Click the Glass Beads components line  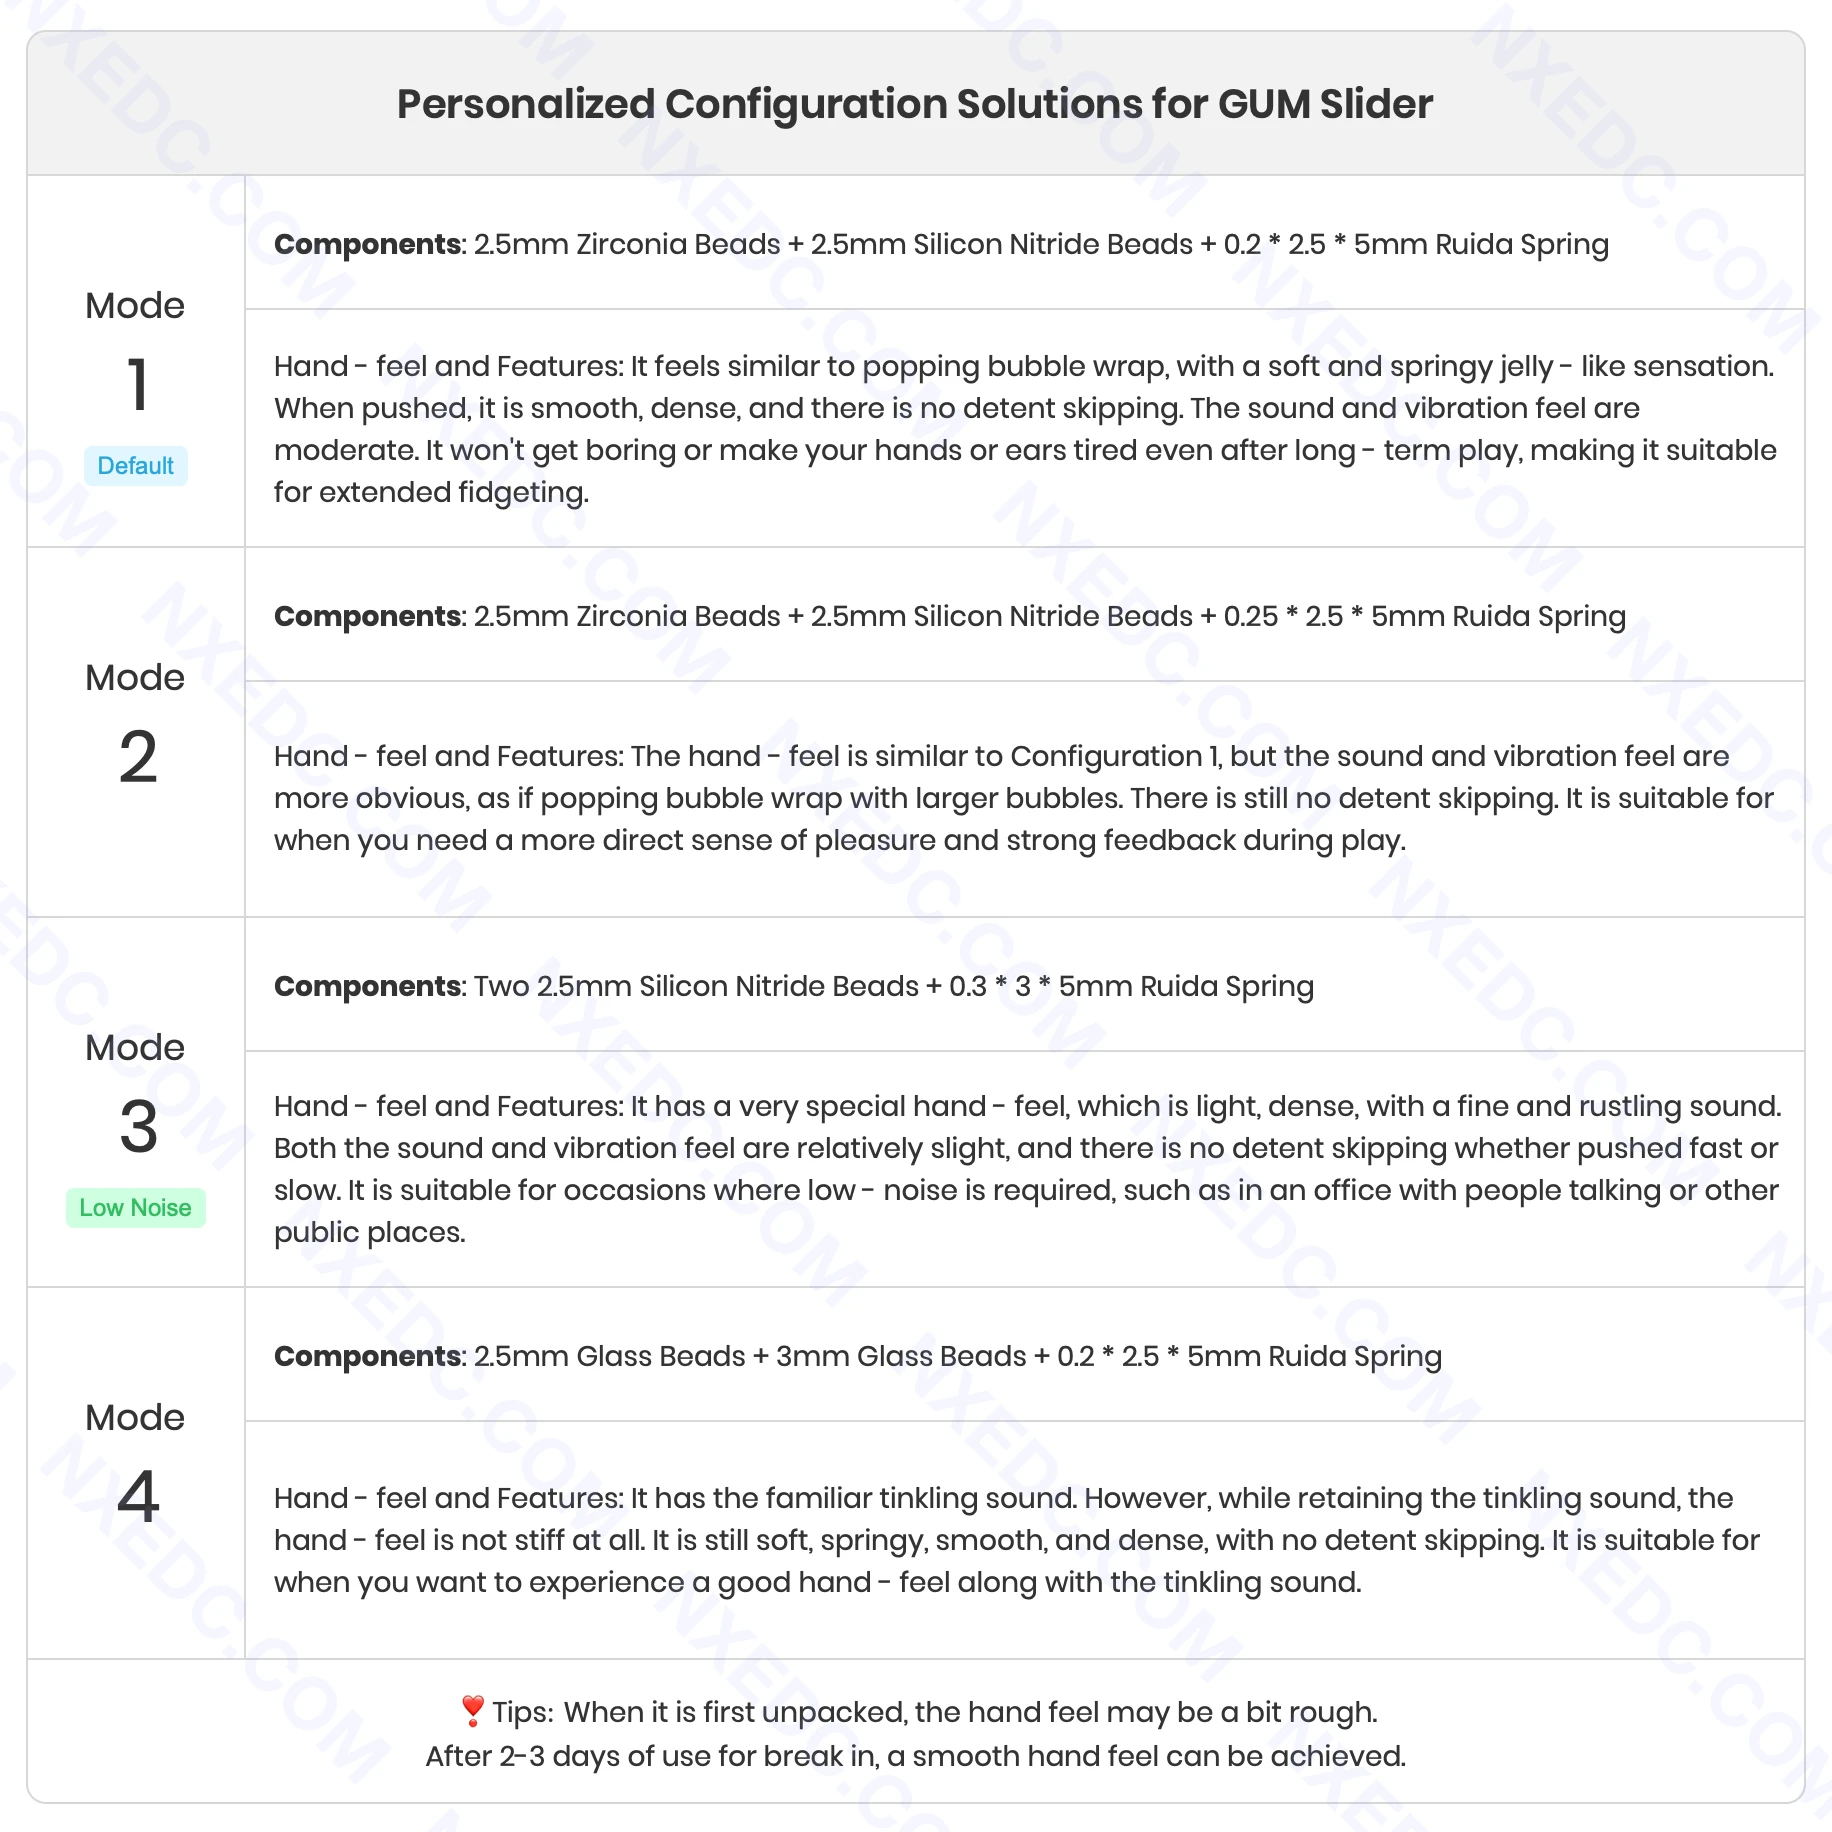click(858, 1356)
